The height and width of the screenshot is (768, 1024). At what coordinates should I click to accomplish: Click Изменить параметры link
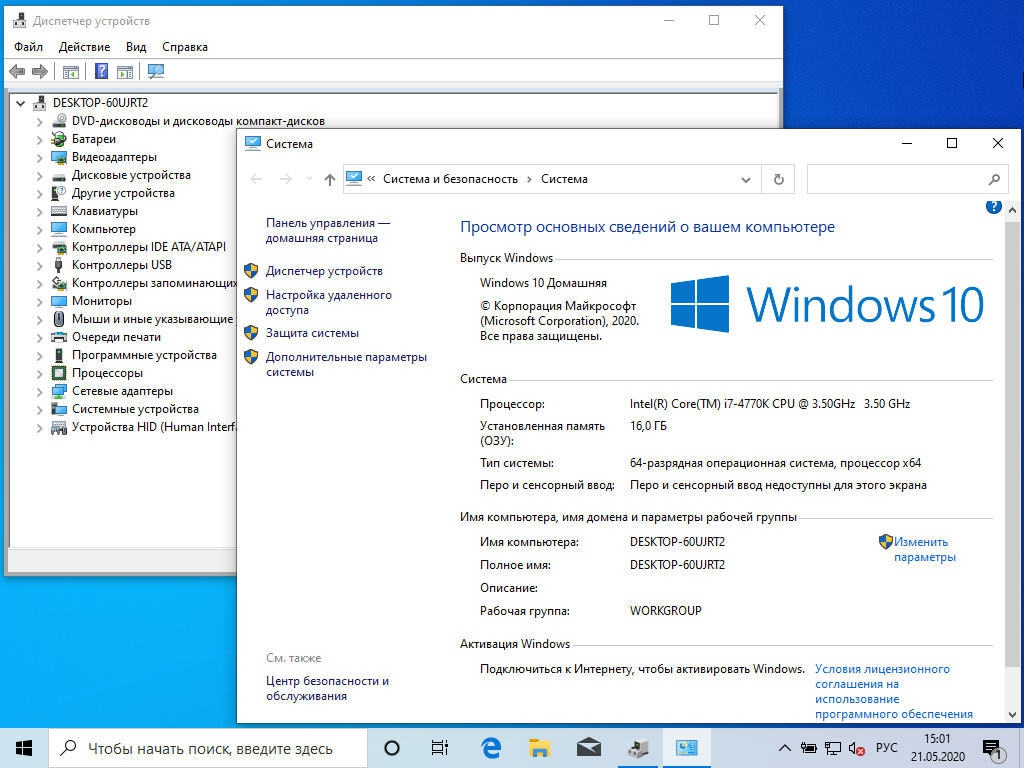(x=924, y=549)
